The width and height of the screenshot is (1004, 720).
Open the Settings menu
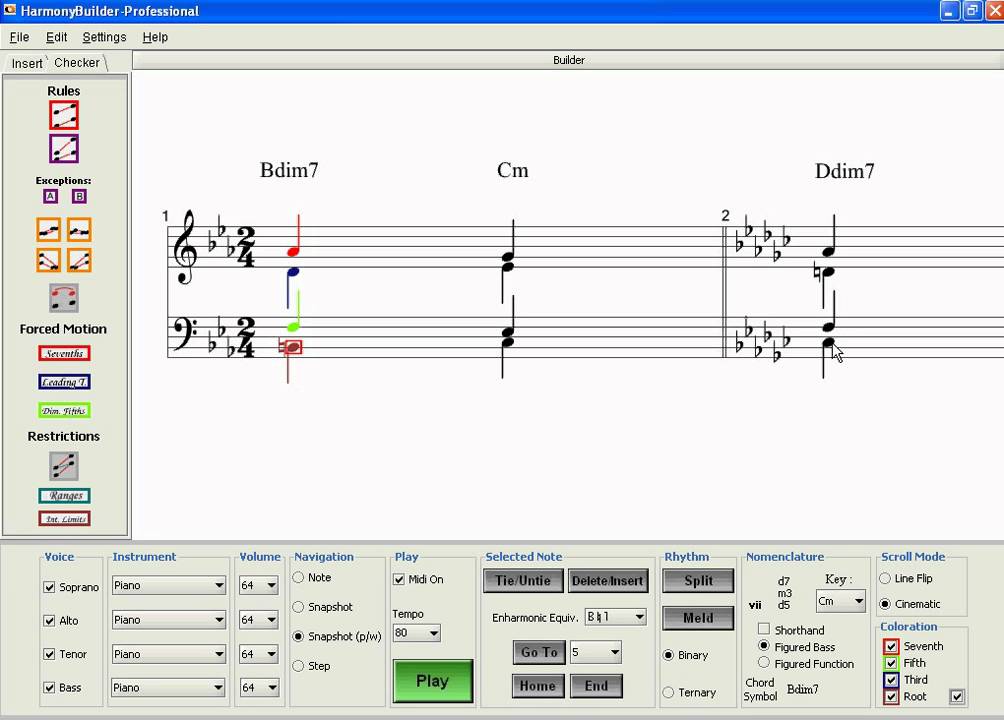coord(104,37)
